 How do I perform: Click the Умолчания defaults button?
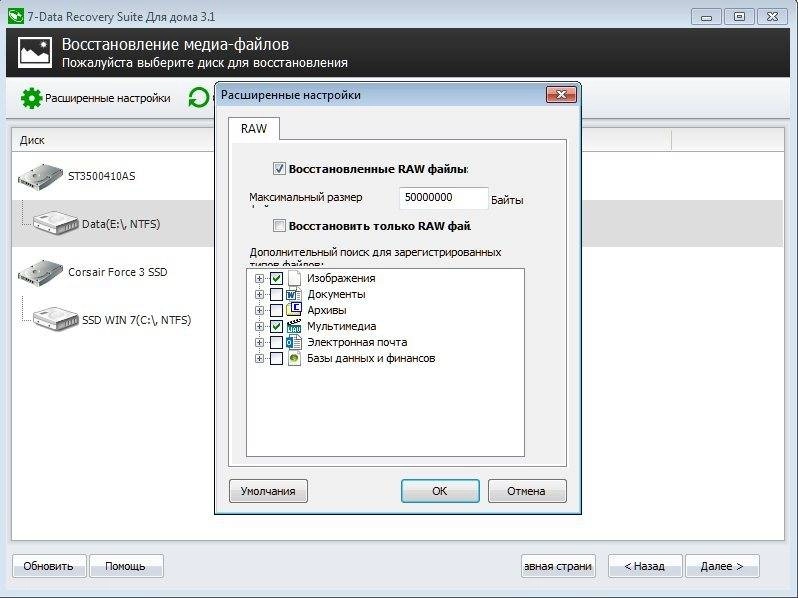point(268,491)
